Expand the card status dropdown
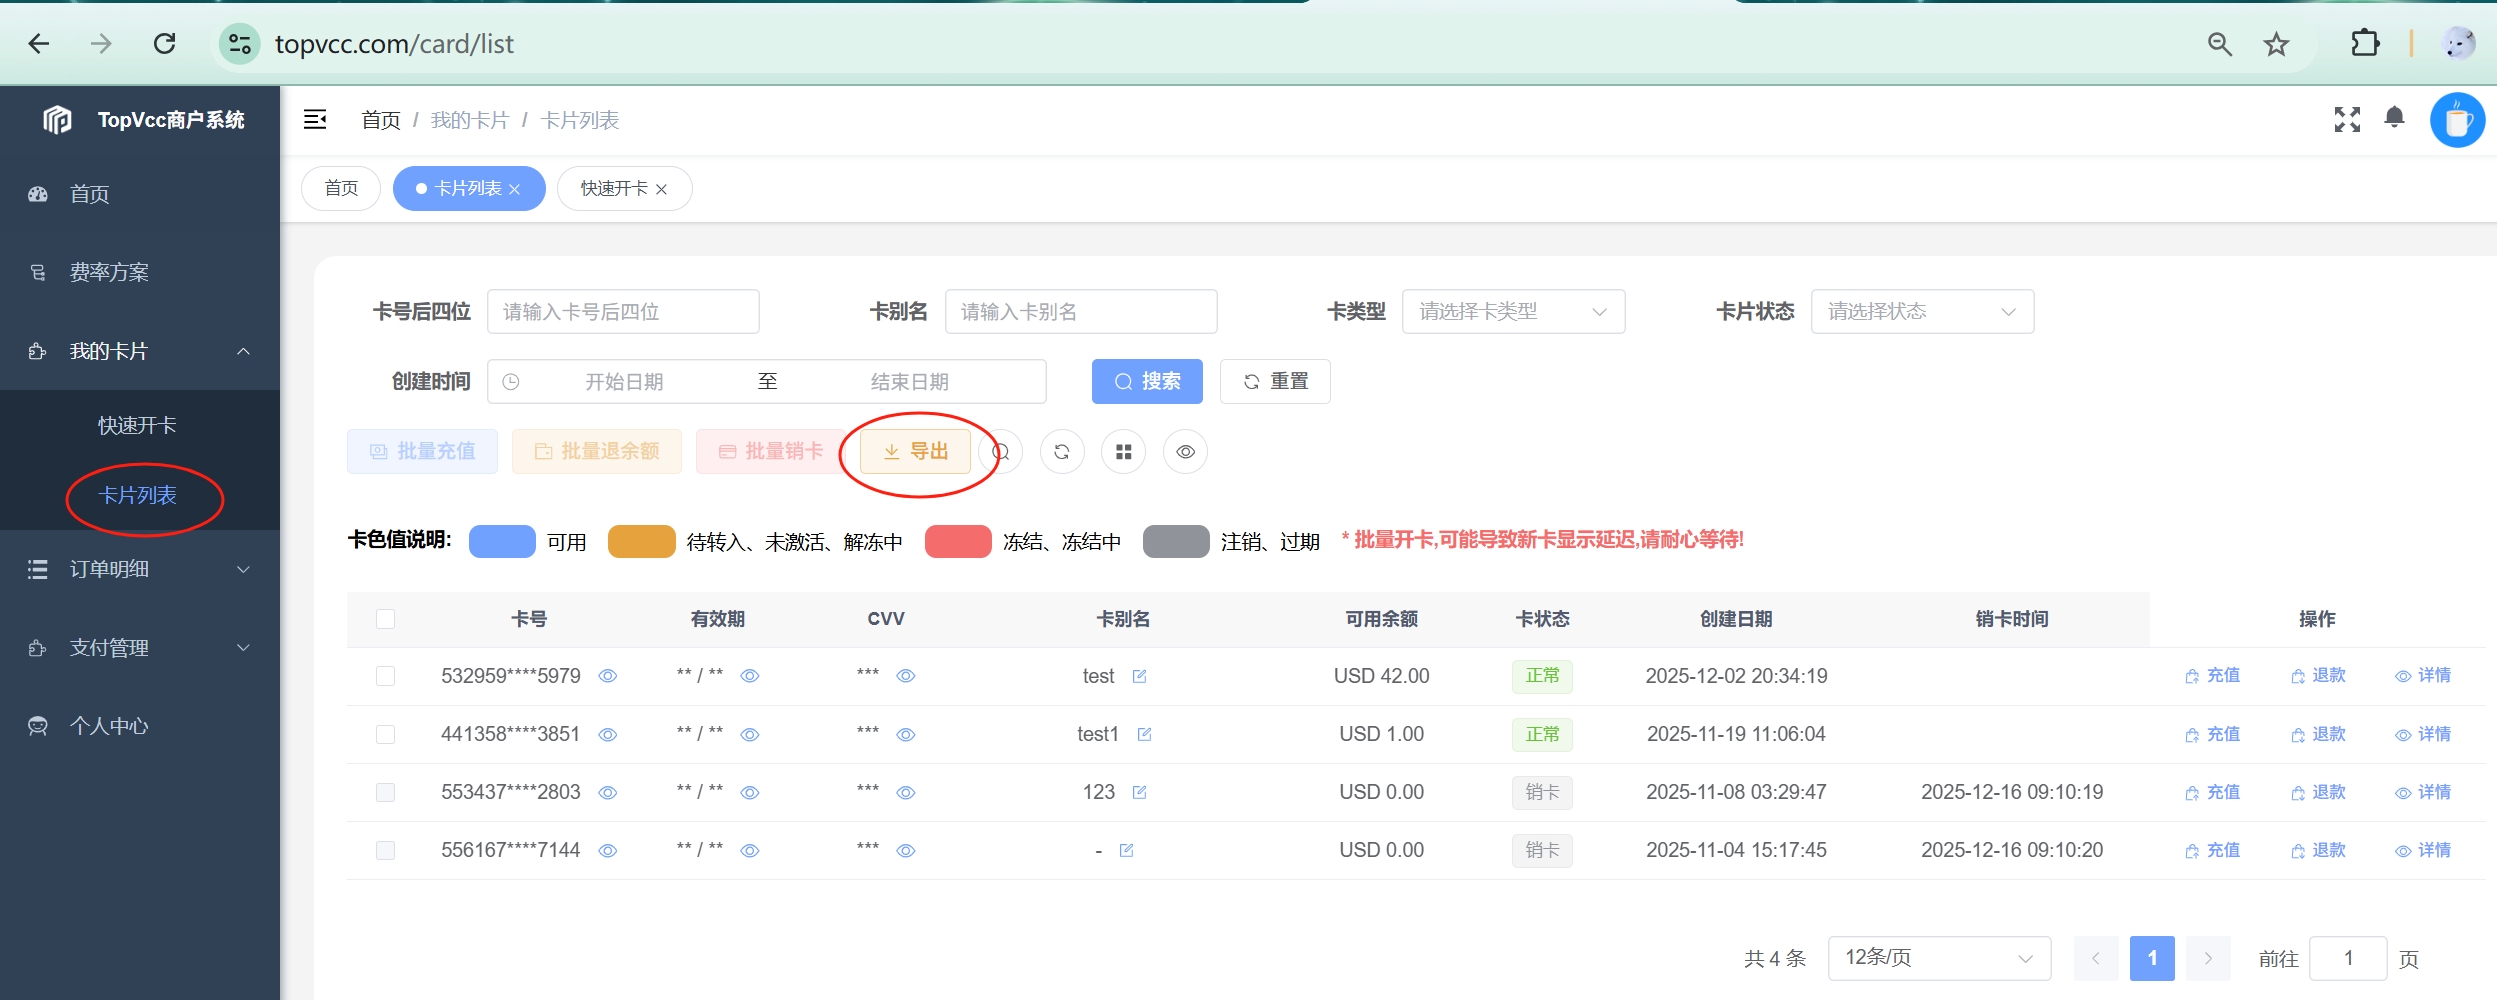Screen dimensions: 2497x1000 tap(1921, 312)
